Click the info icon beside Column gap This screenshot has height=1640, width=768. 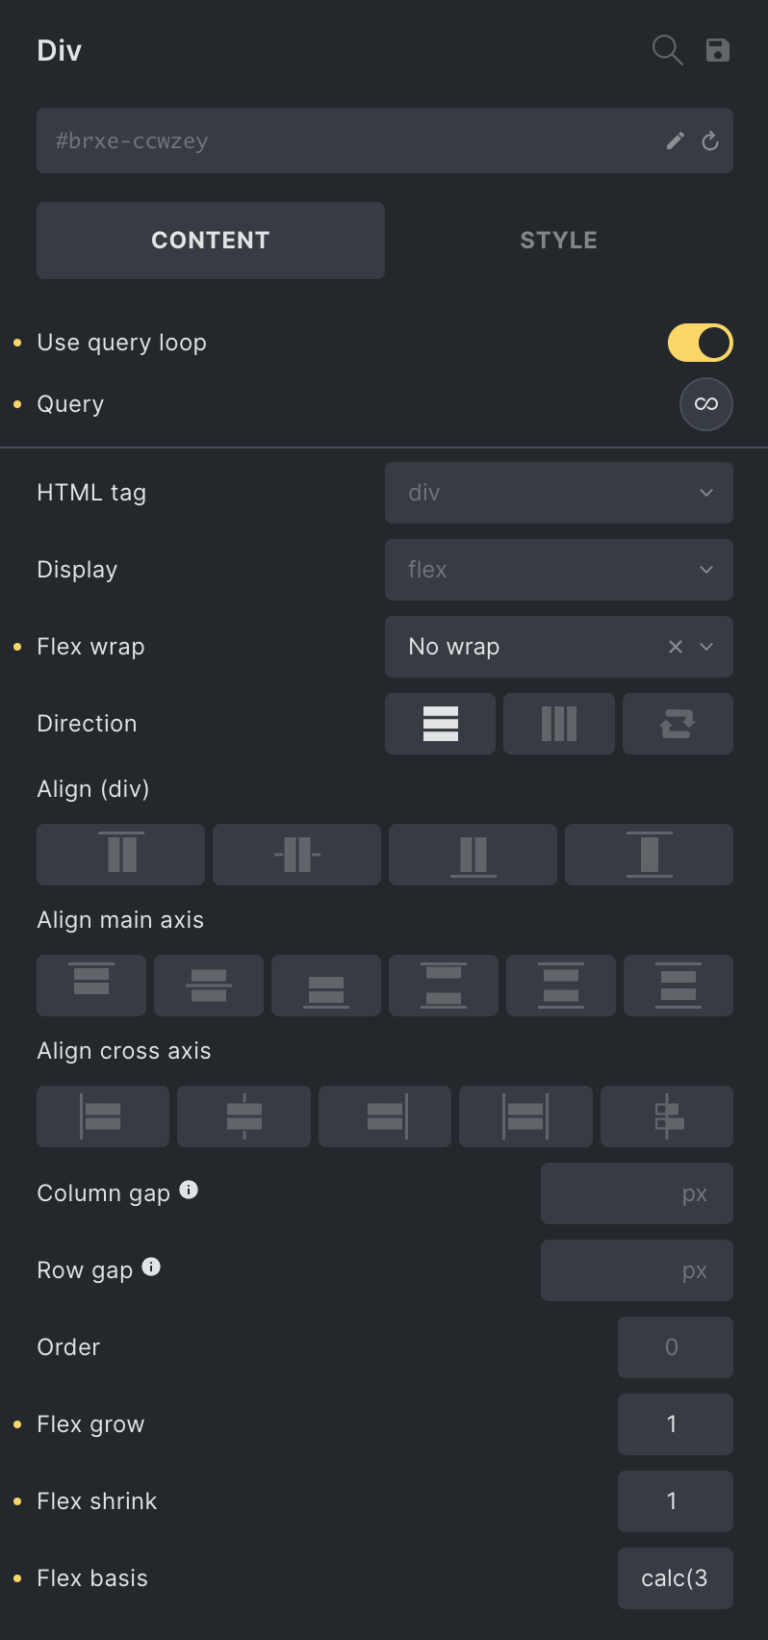coord(187,1190)
